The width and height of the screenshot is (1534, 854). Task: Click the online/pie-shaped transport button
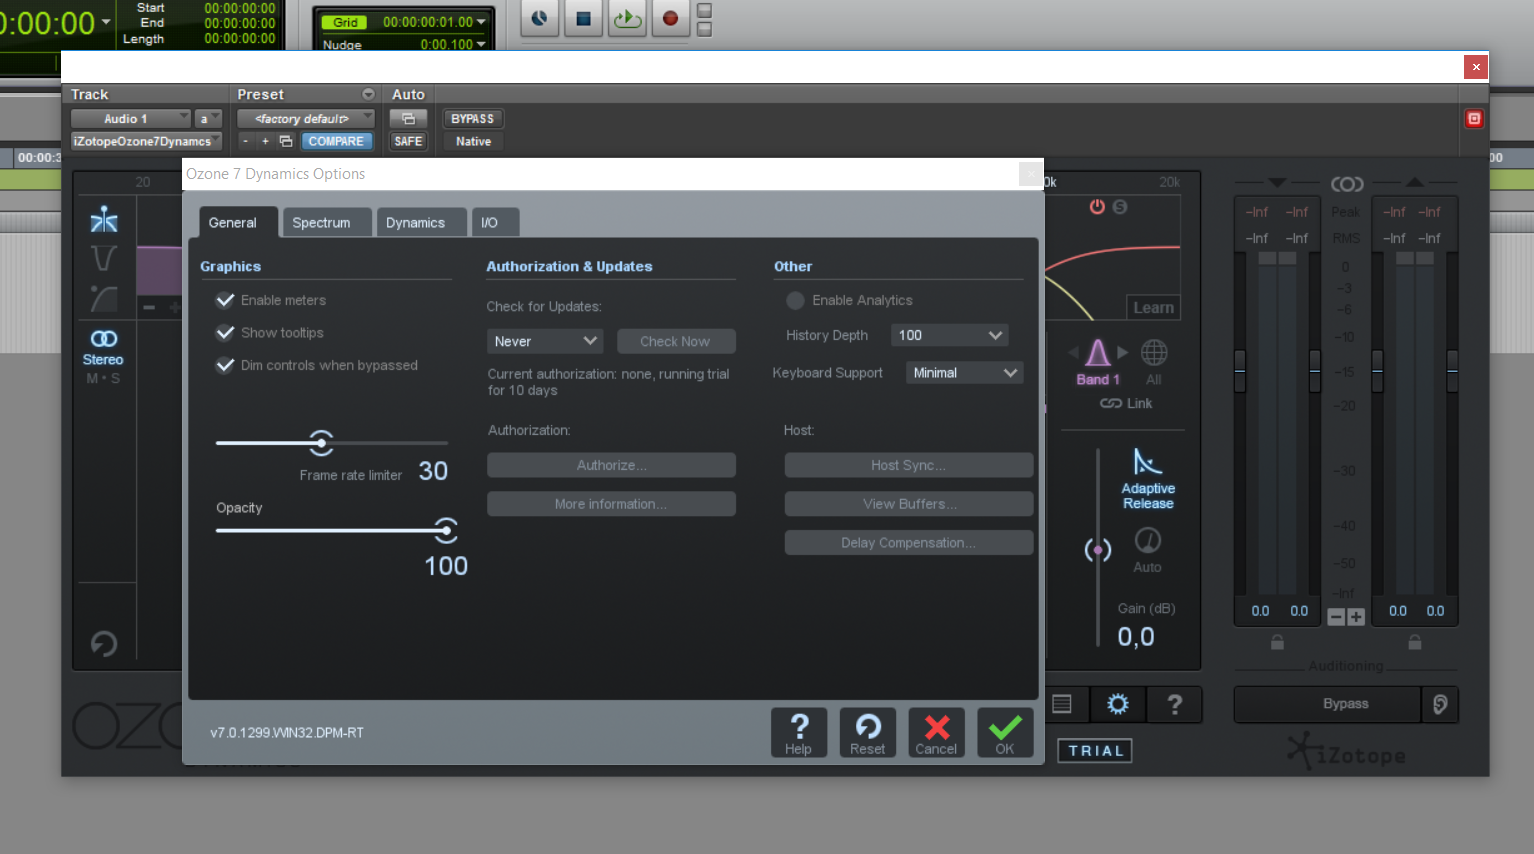pos(539,18)
